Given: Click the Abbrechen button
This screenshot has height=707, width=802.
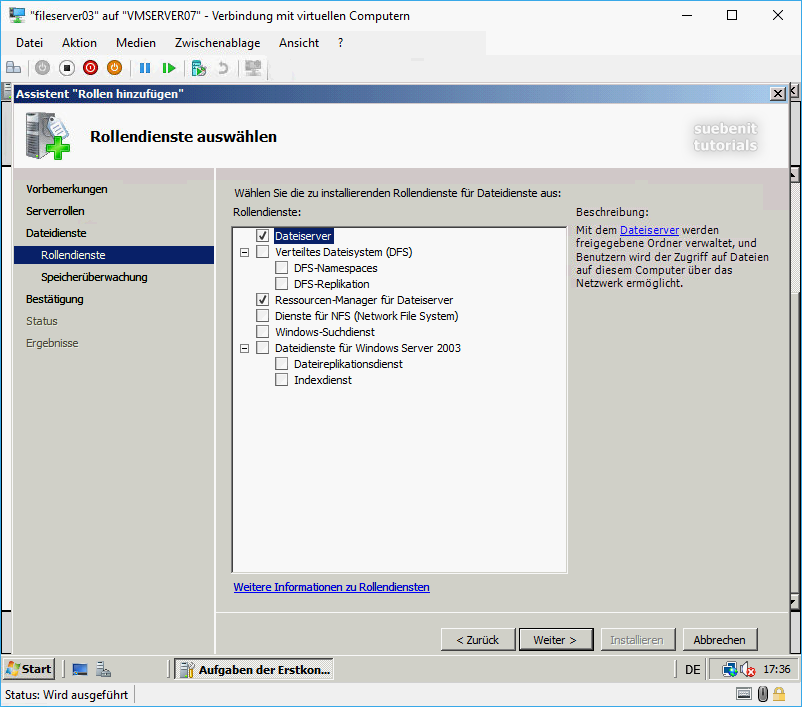Looking at the screenshot, I should pos(720,639).
